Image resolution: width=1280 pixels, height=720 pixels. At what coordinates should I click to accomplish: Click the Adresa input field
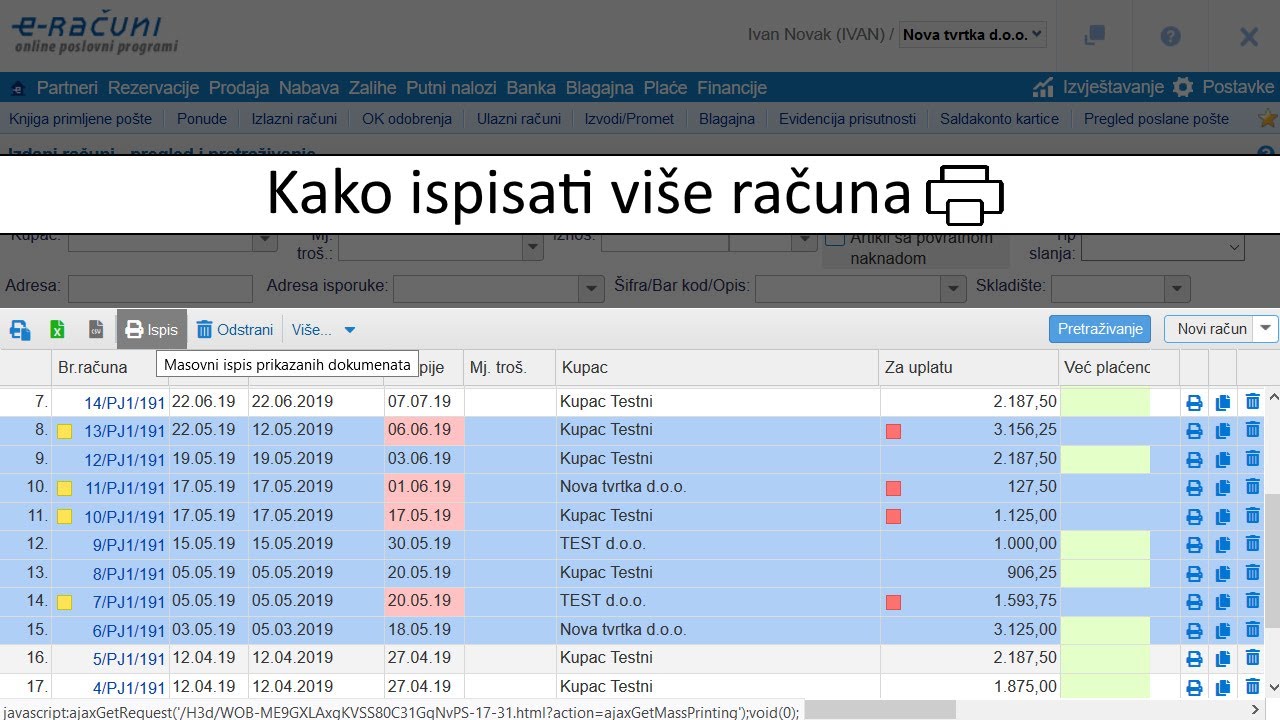click(160, 290)
